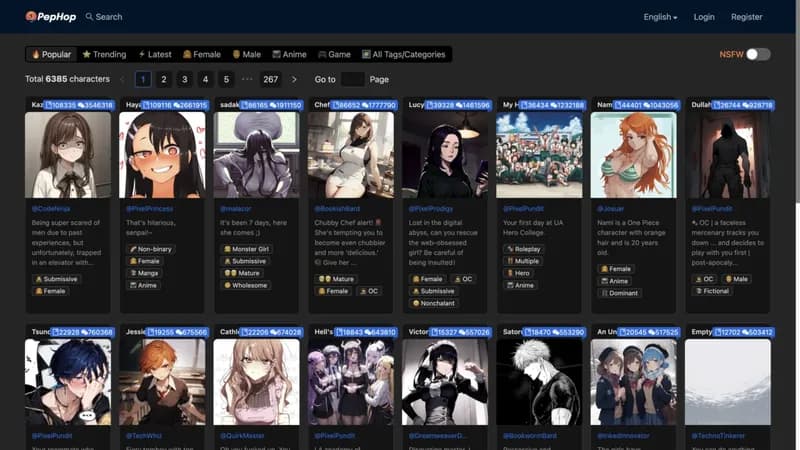Viewport: 800px width, 450px height.
Task: Click the Multiple tag
Action: point(523,261)
